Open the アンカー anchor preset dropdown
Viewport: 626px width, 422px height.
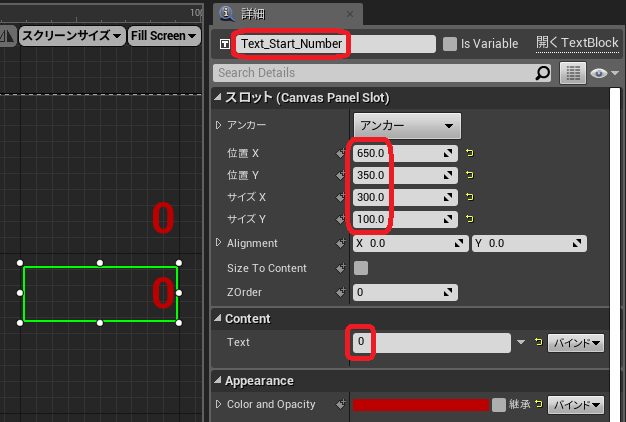coord(407,126)
